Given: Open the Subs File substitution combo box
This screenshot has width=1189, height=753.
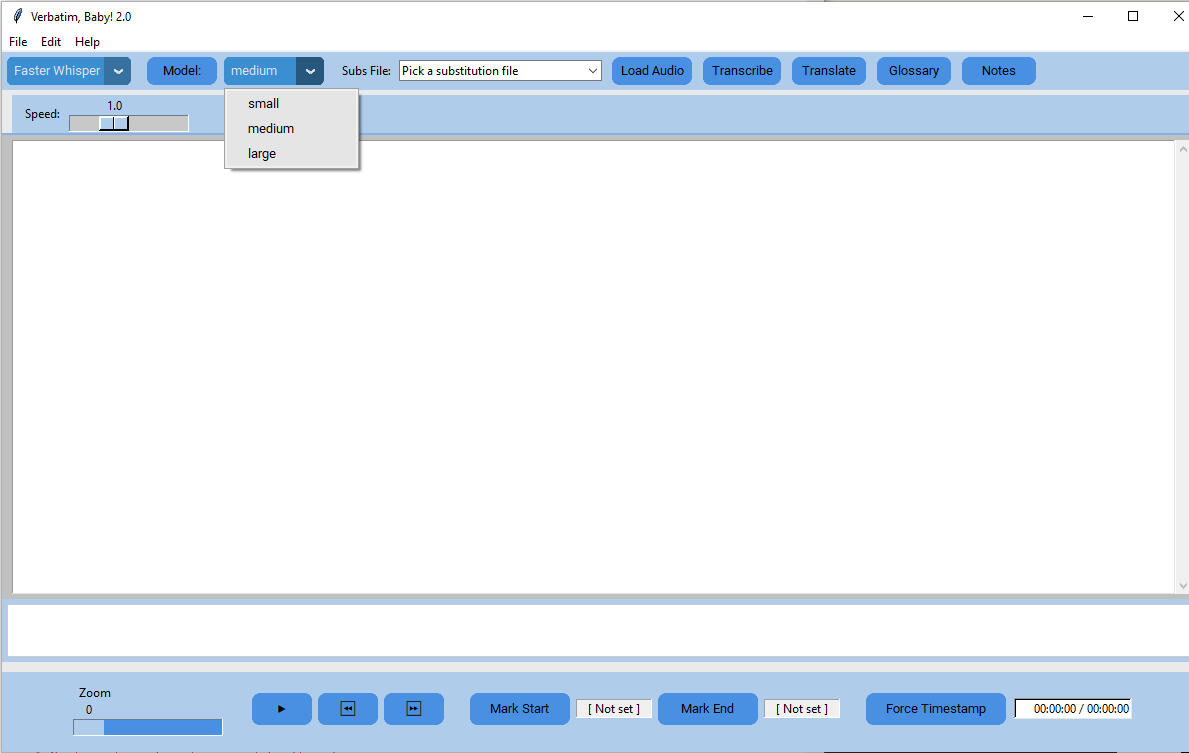Looking at the screenshot, I should (500, 71).
